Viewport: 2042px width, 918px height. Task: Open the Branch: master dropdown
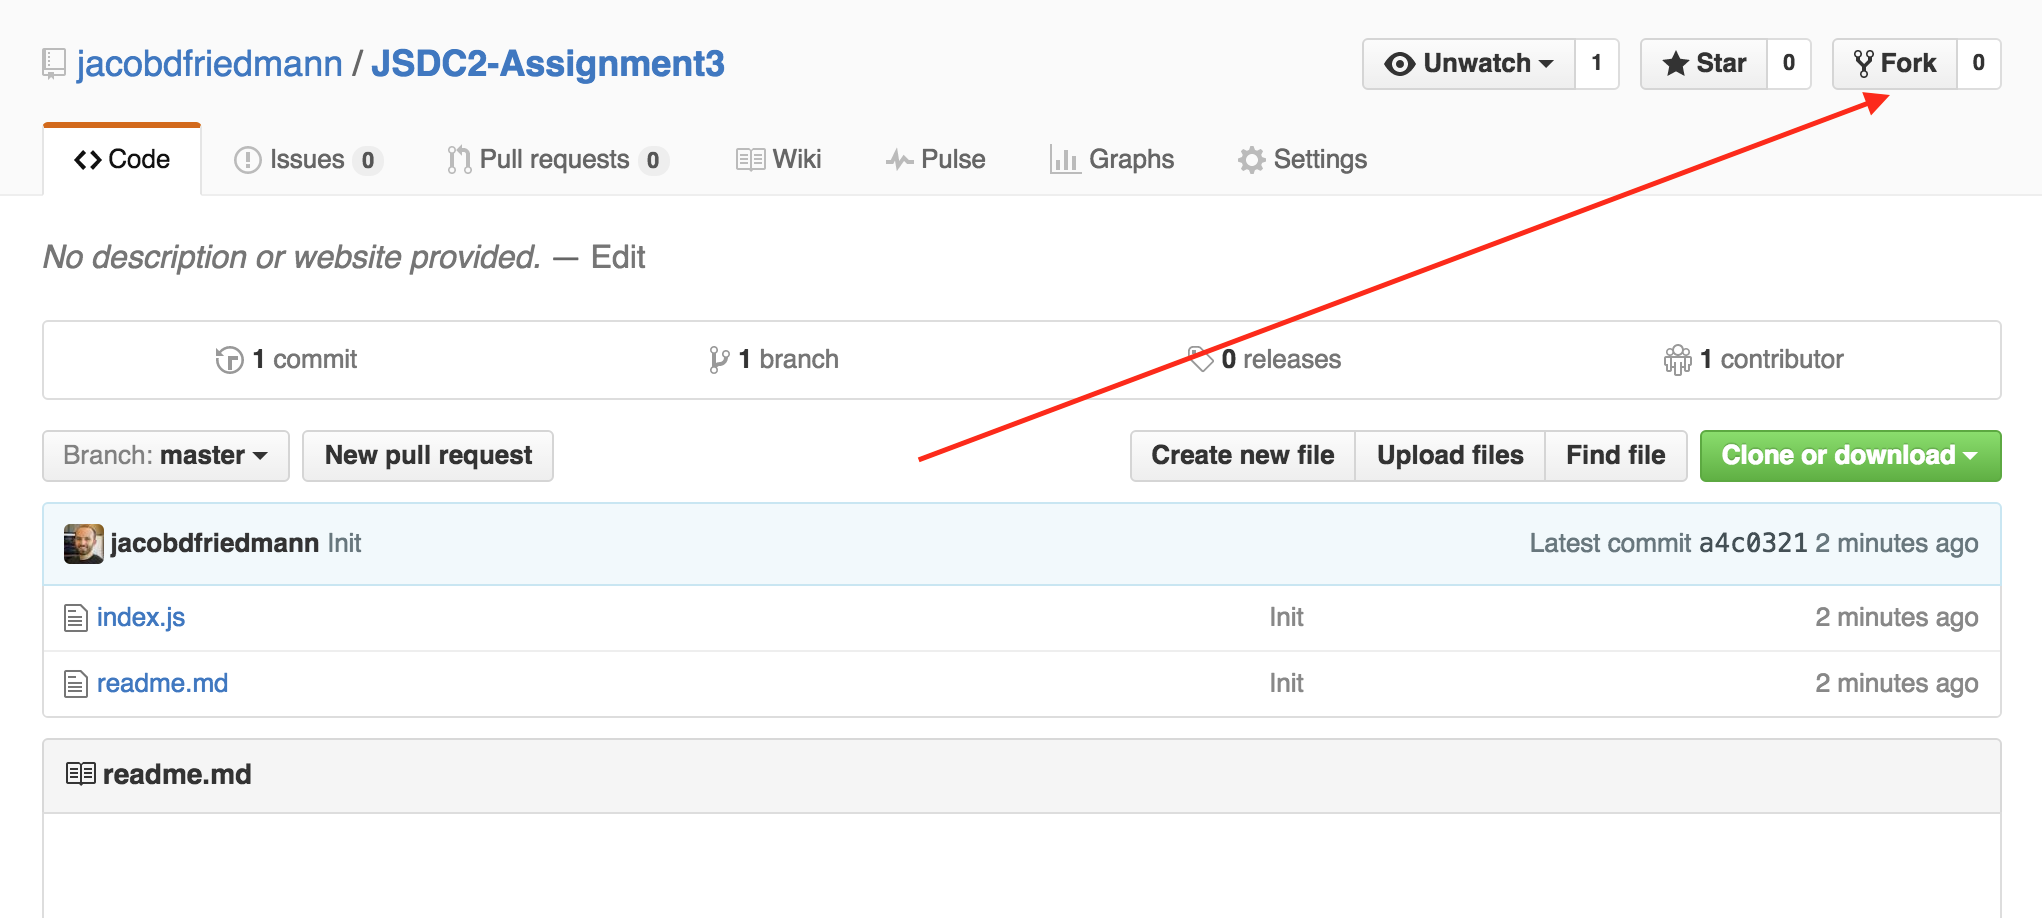coord(166,456)
